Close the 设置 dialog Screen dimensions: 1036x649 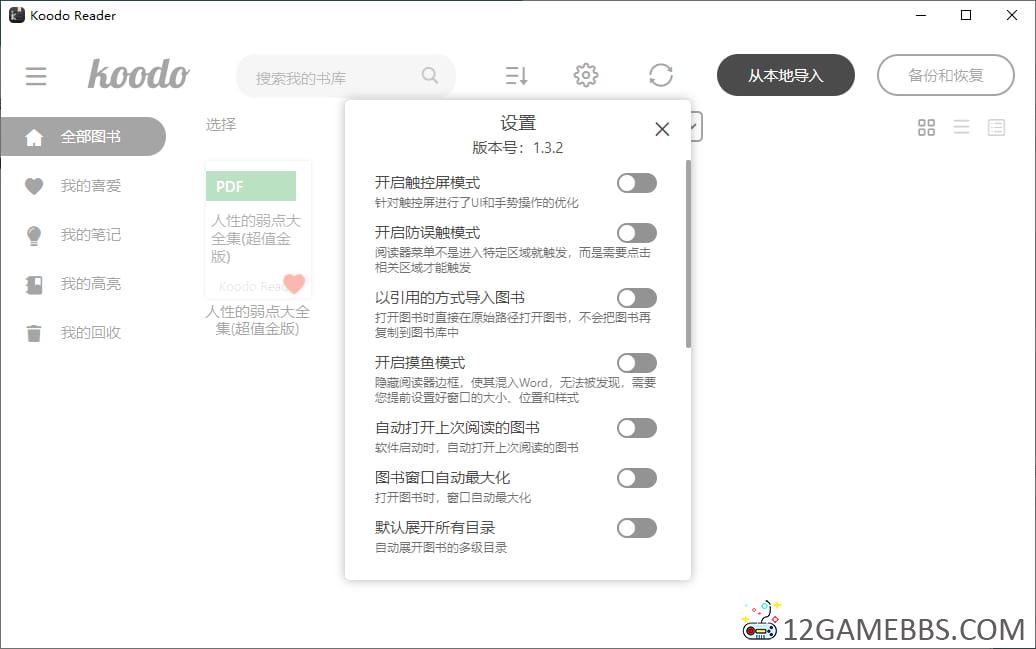661,129
